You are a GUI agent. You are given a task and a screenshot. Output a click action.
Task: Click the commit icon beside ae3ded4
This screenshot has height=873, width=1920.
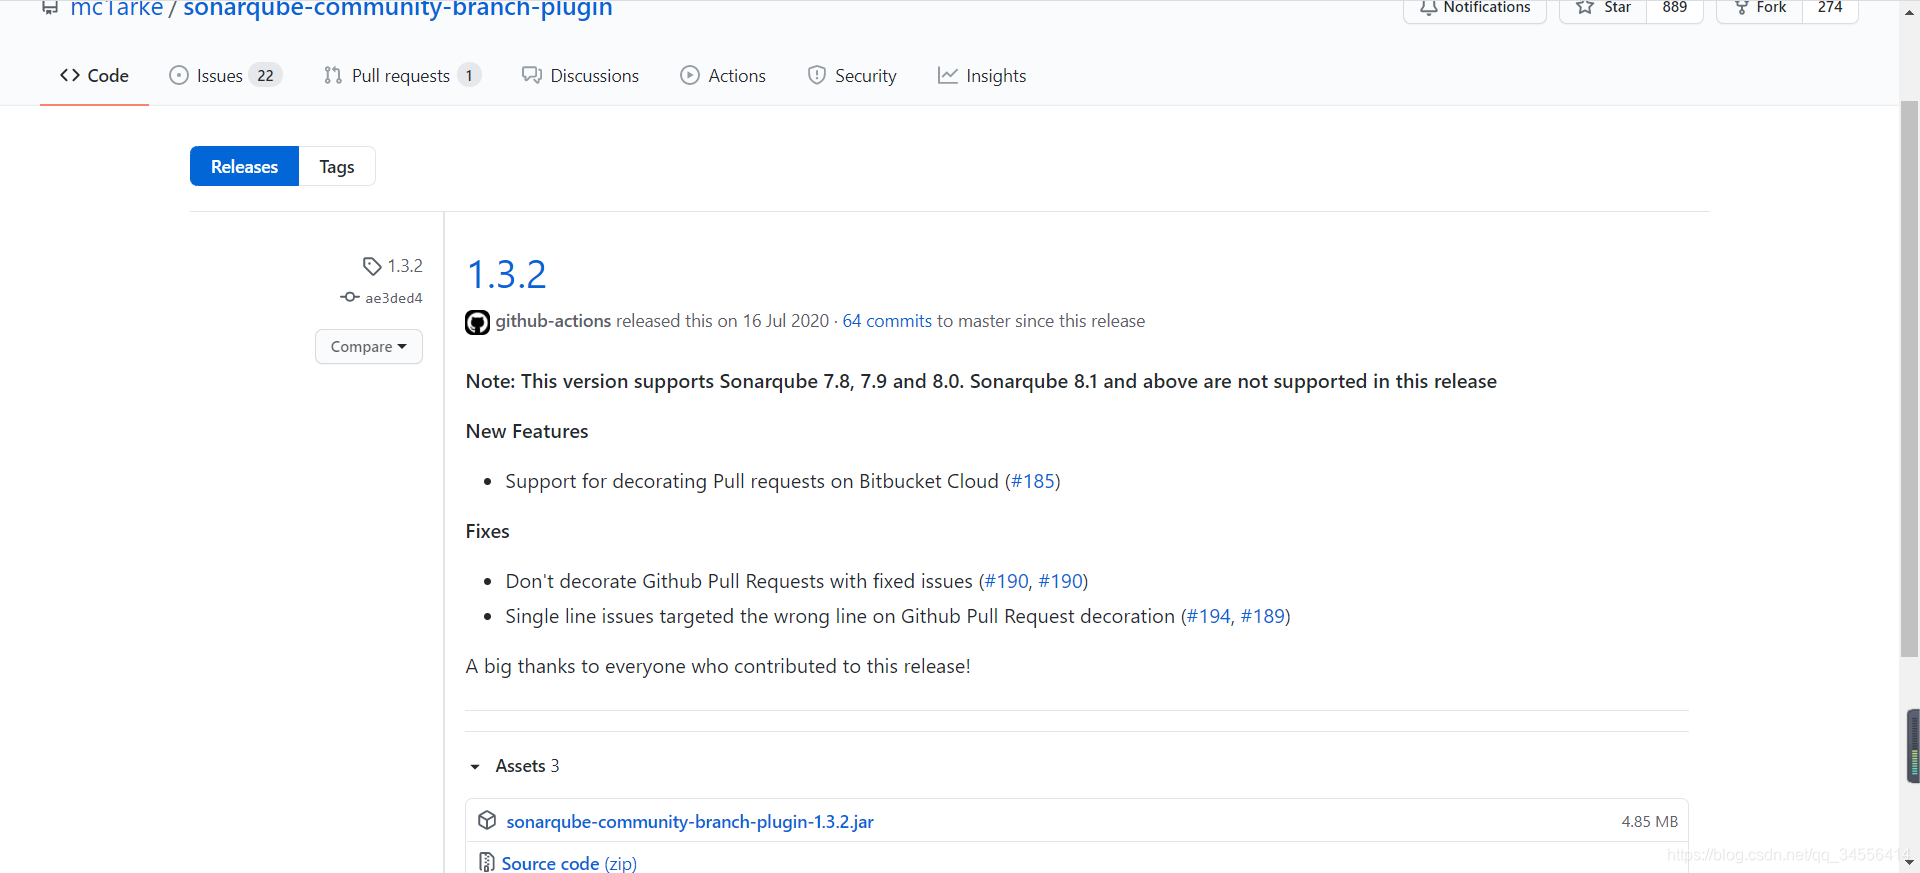[x=350, y=297]
